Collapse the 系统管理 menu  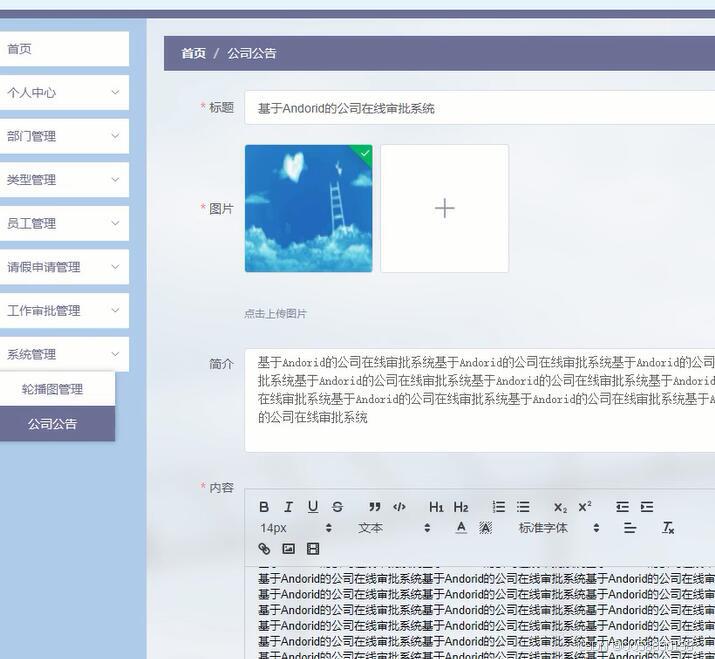(64, 354)
